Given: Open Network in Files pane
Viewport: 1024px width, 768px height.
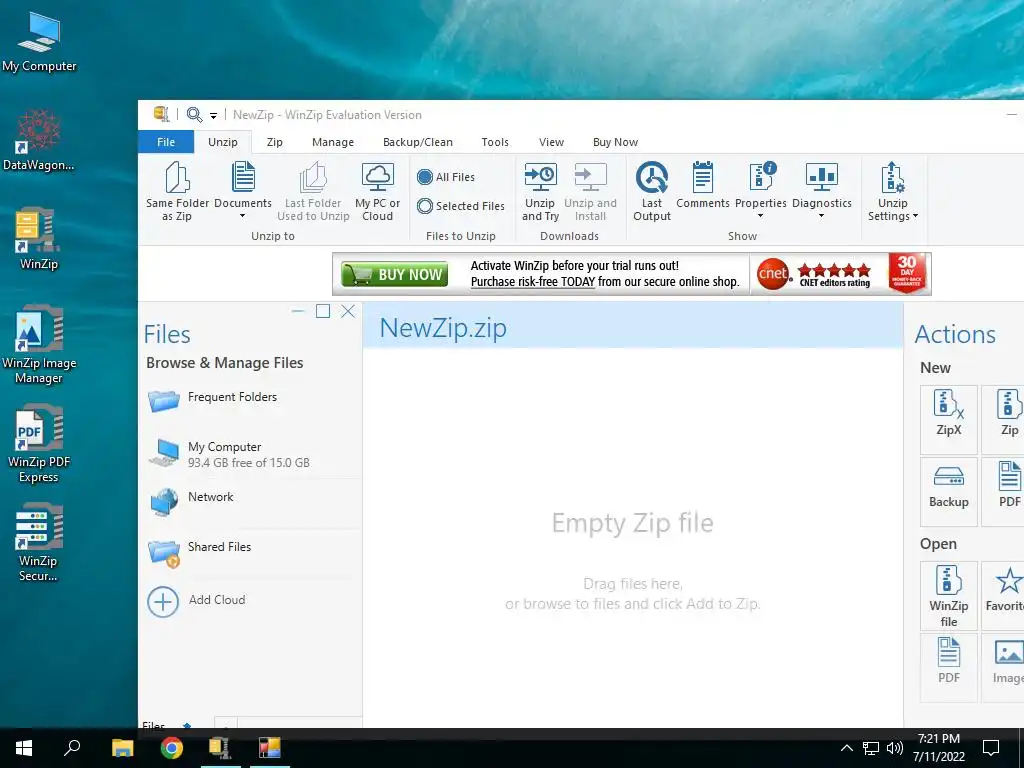Looking at the screenshot, I should pyautogui.click(x=253, y=502).
